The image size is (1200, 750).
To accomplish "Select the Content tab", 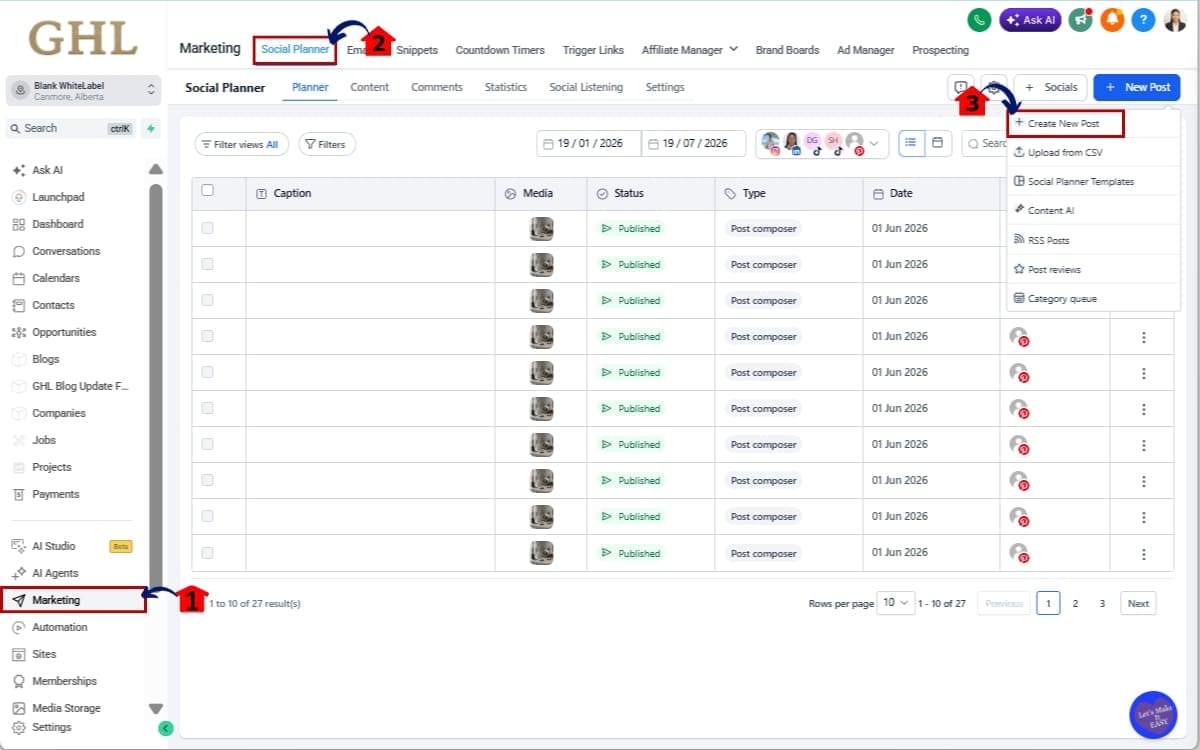I will click(369, 87).
